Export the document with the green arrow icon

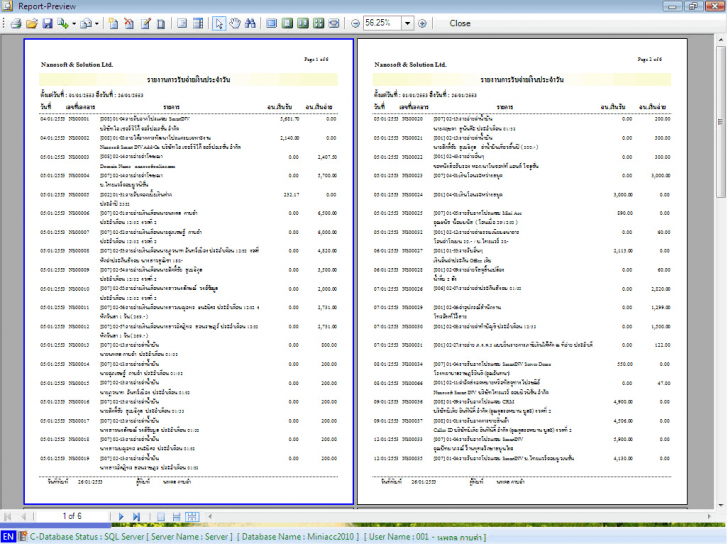tap(63, 23)
